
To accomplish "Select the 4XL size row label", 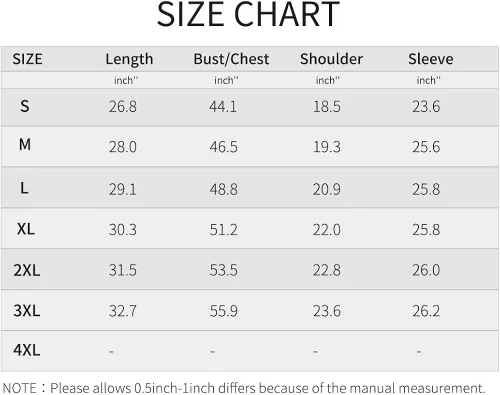I will tap(27, 350).
